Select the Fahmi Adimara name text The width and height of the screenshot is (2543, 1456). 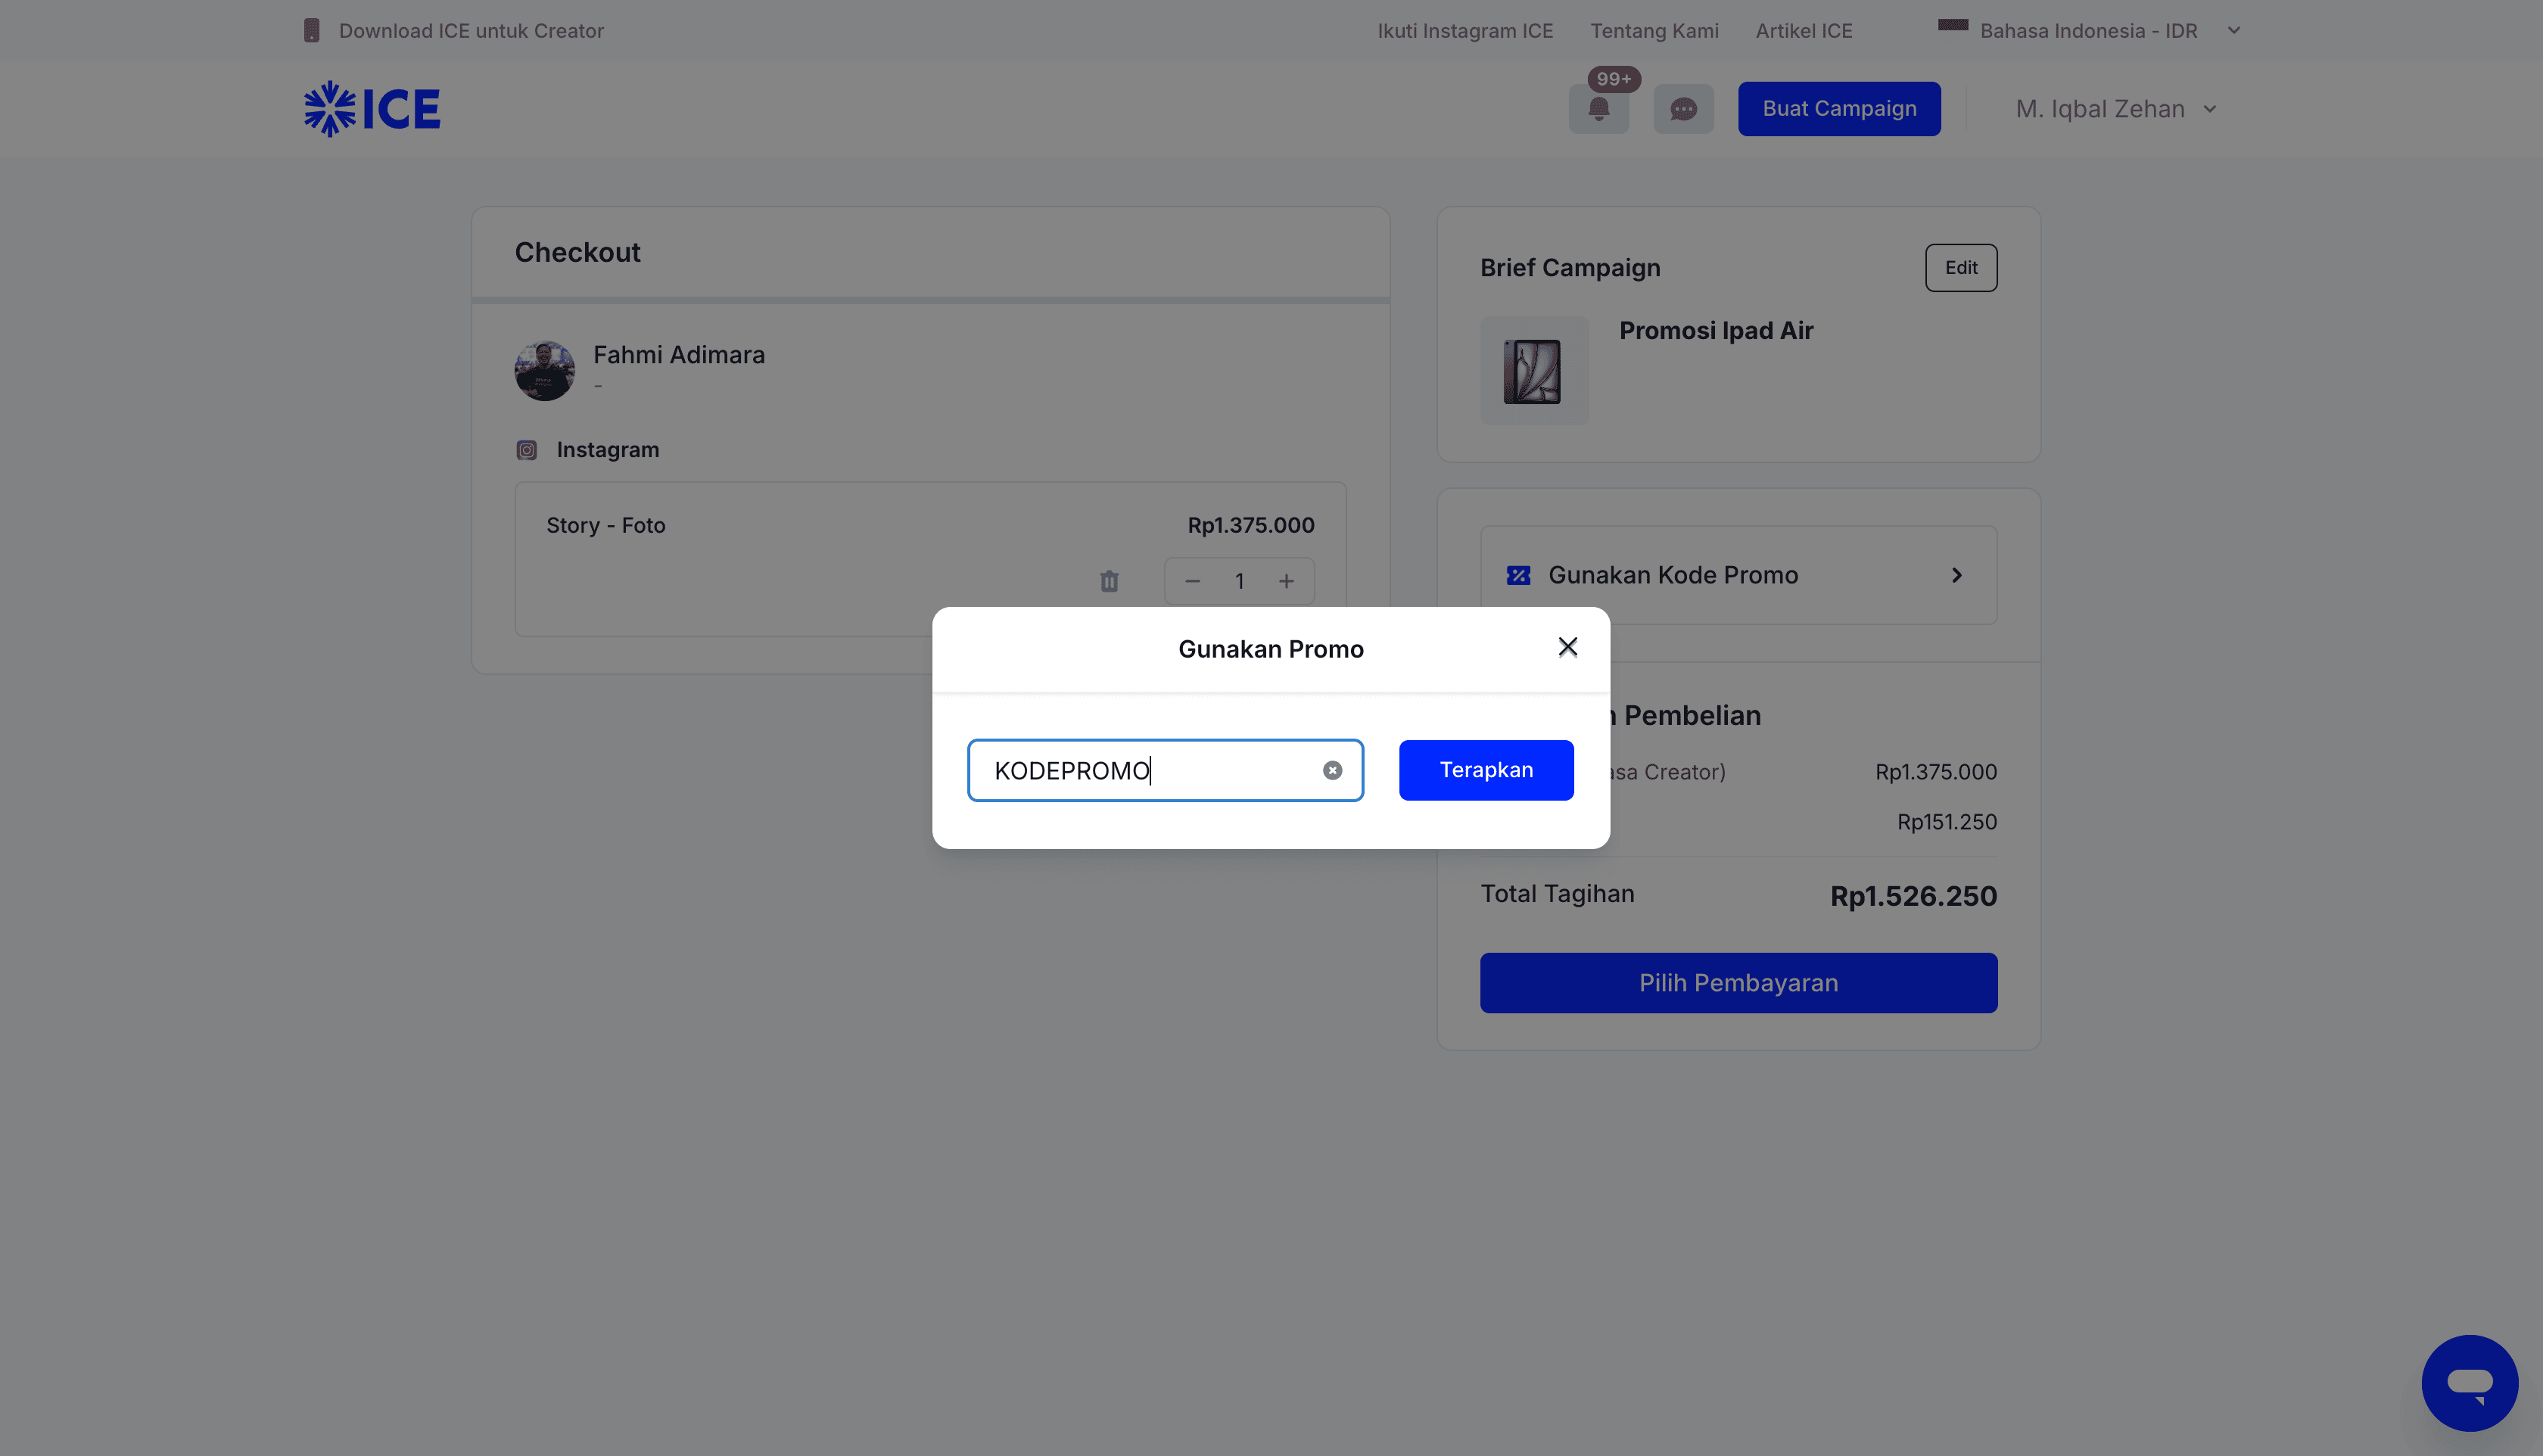[x=679, y=355]
